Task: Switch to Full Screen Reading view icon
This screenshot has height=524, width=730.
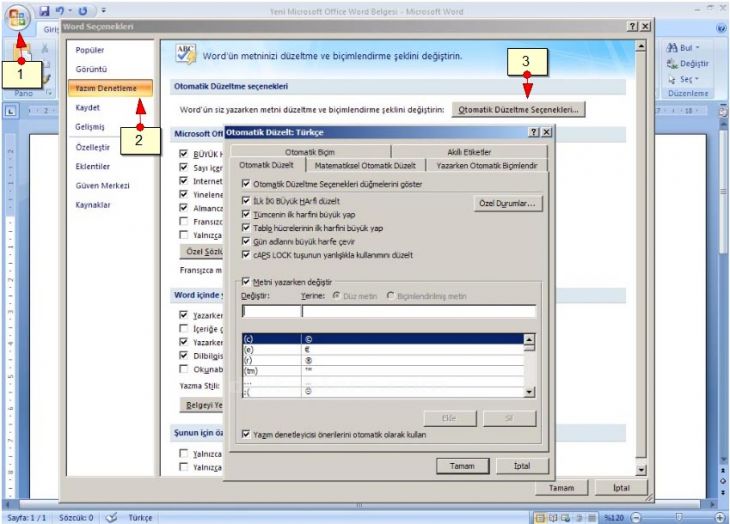Action: coord(553,517)
